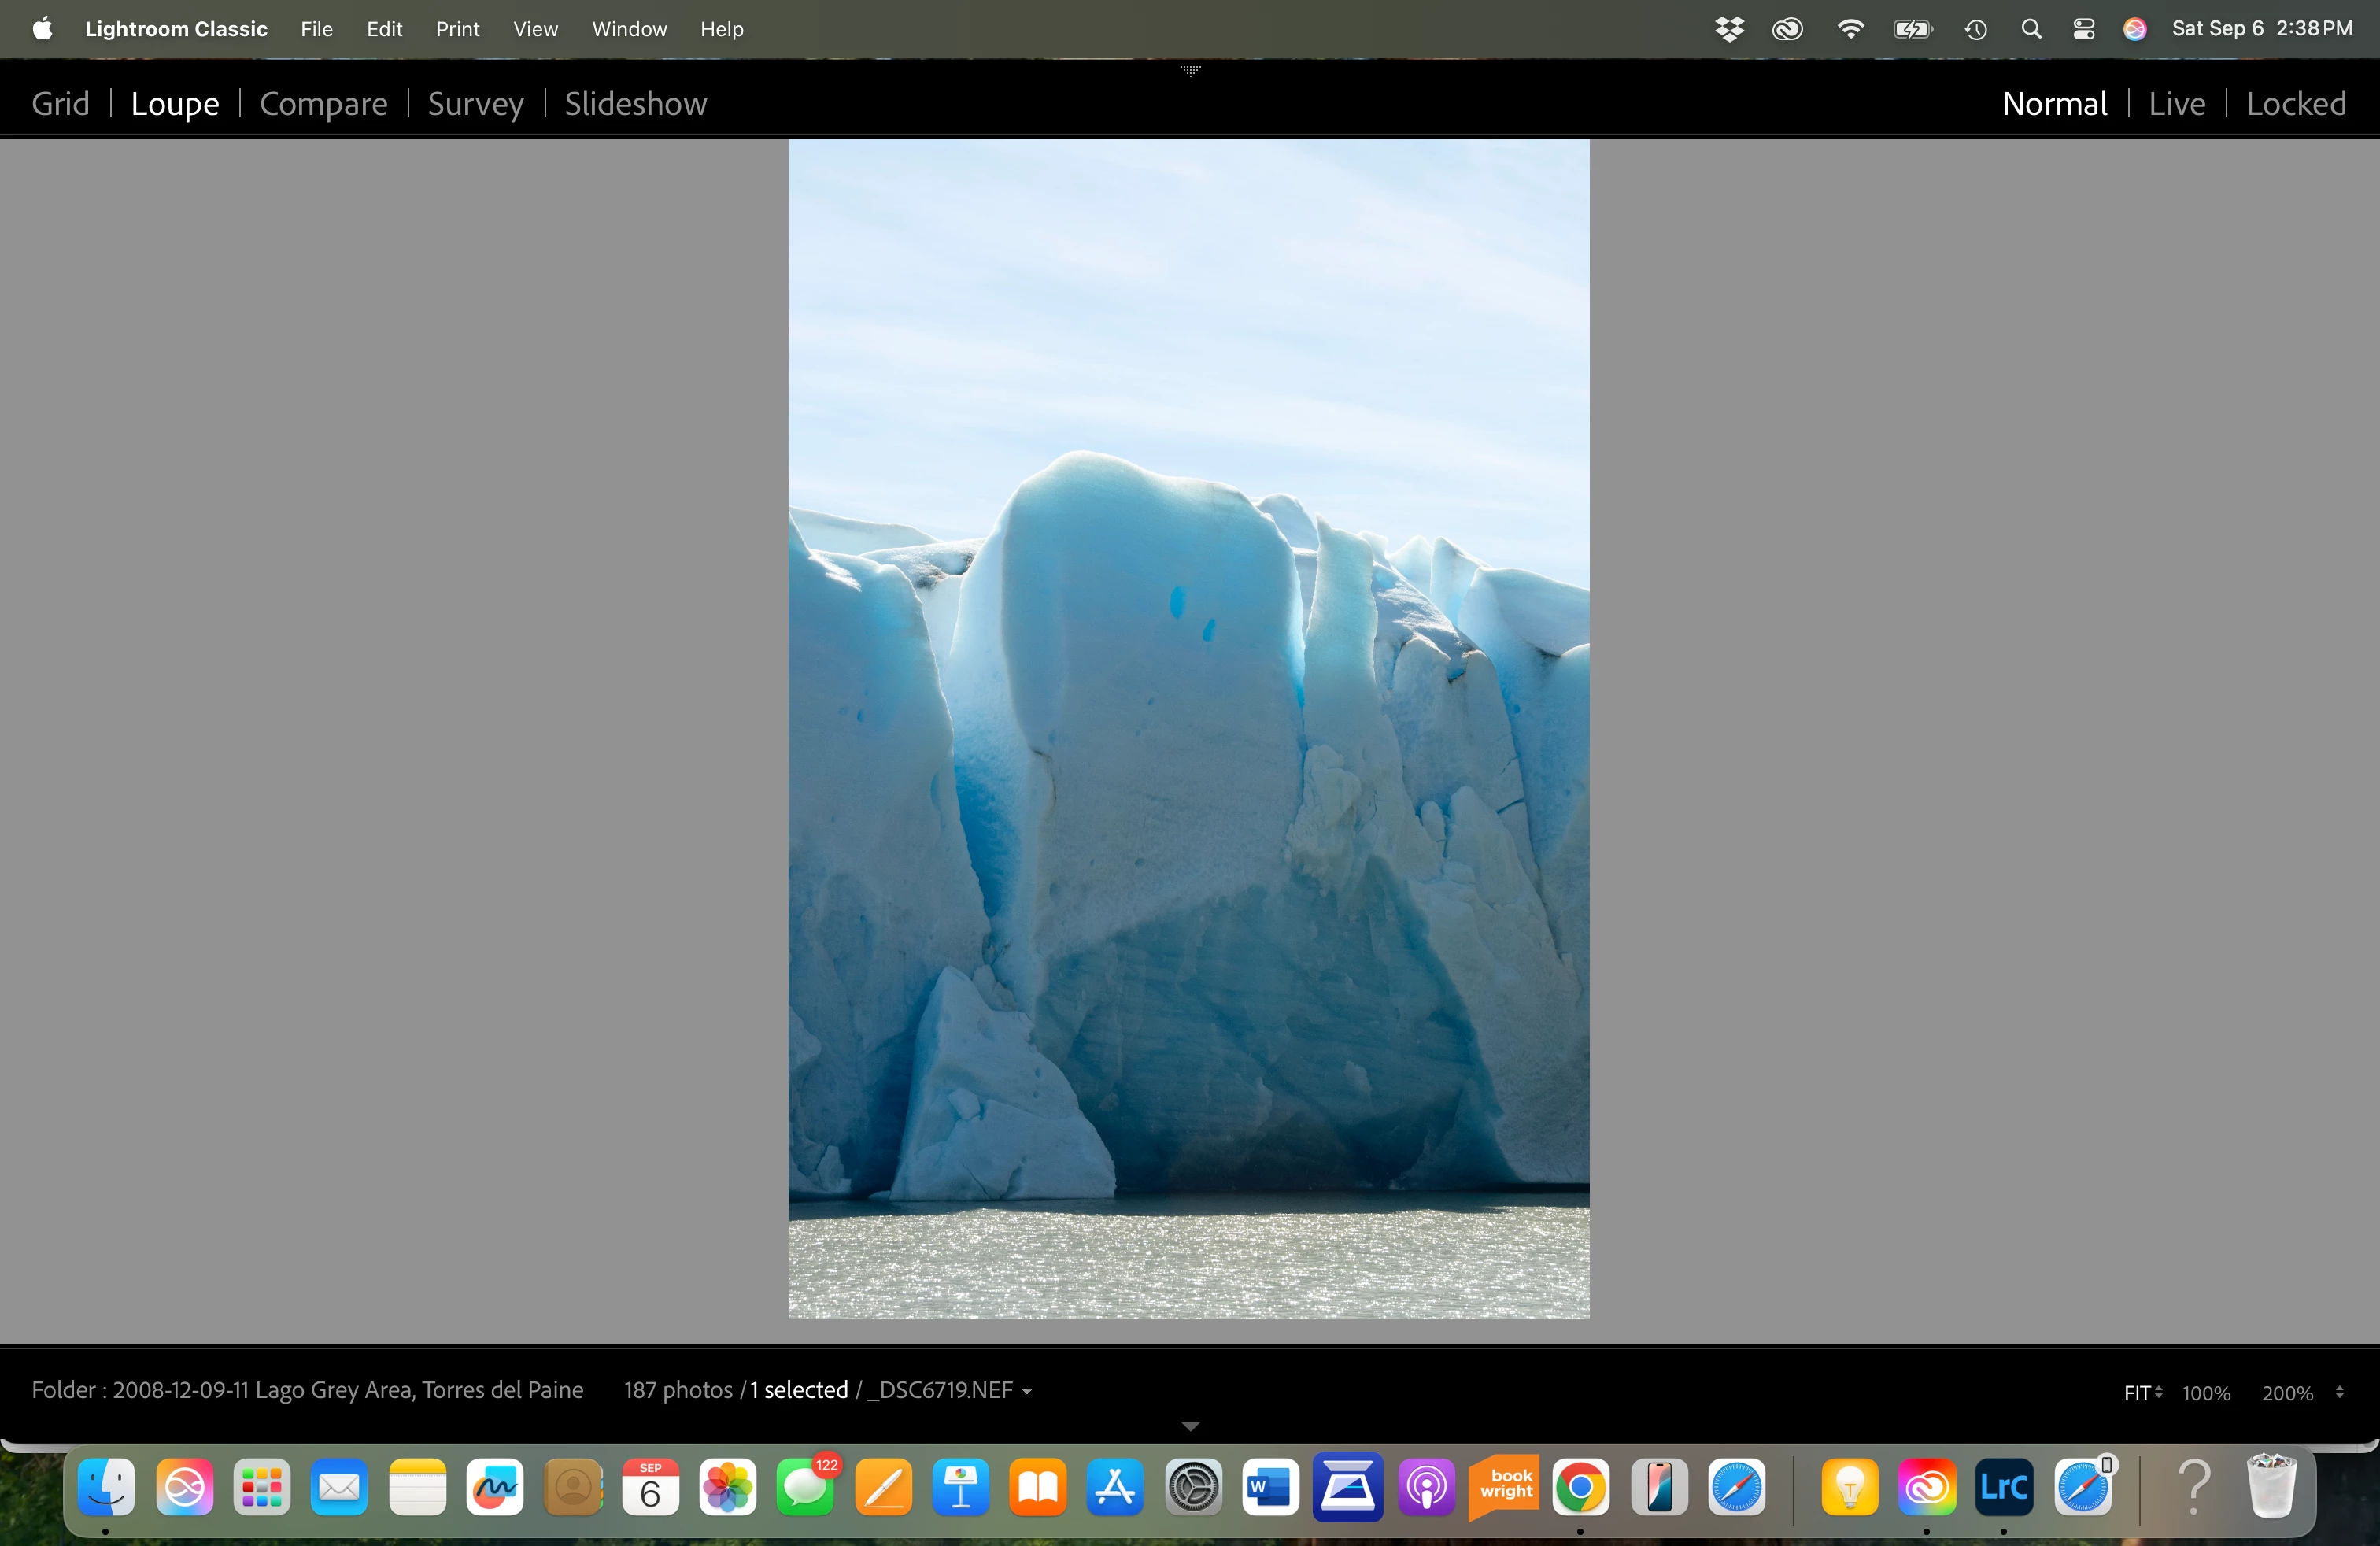Set secondary display mode to Locked
Screen dimensions: 2380x1546
[2296, 104]
